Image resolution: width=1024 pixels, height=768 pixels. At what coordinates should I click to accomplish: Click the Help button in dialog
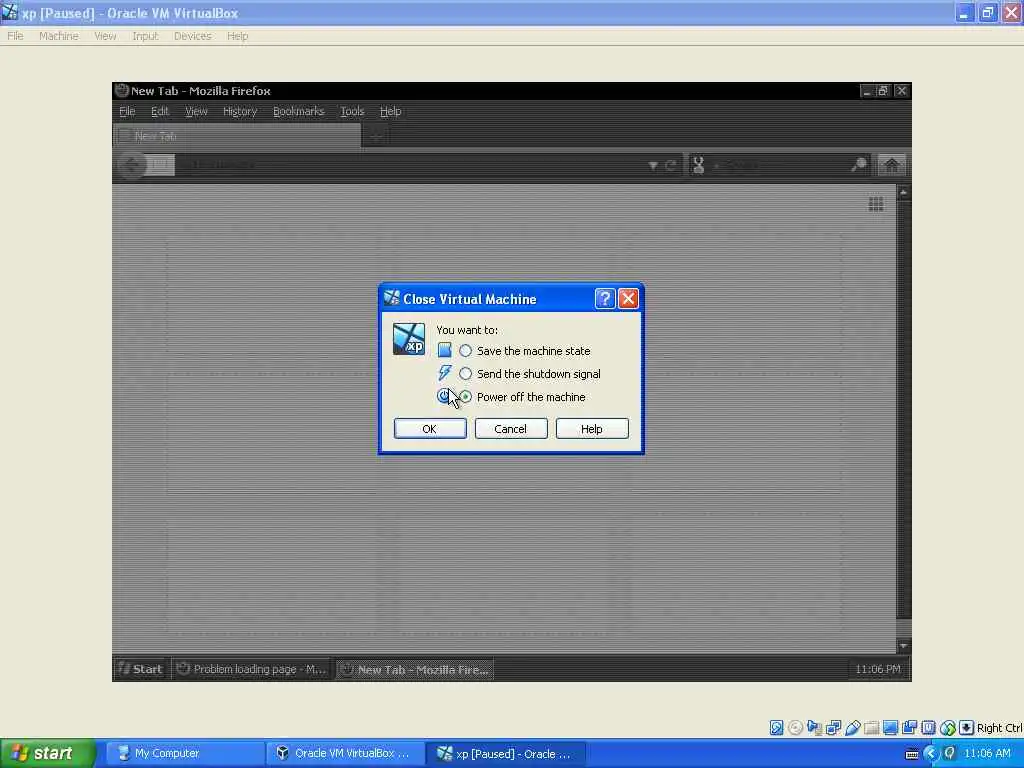(592, 428)
